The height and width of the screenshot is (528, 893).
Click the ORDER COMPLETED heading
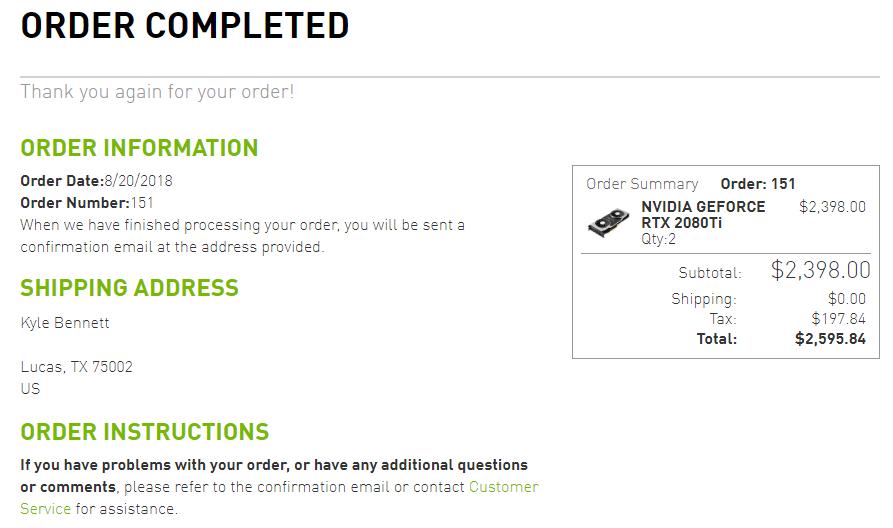(x=185, y=26)
